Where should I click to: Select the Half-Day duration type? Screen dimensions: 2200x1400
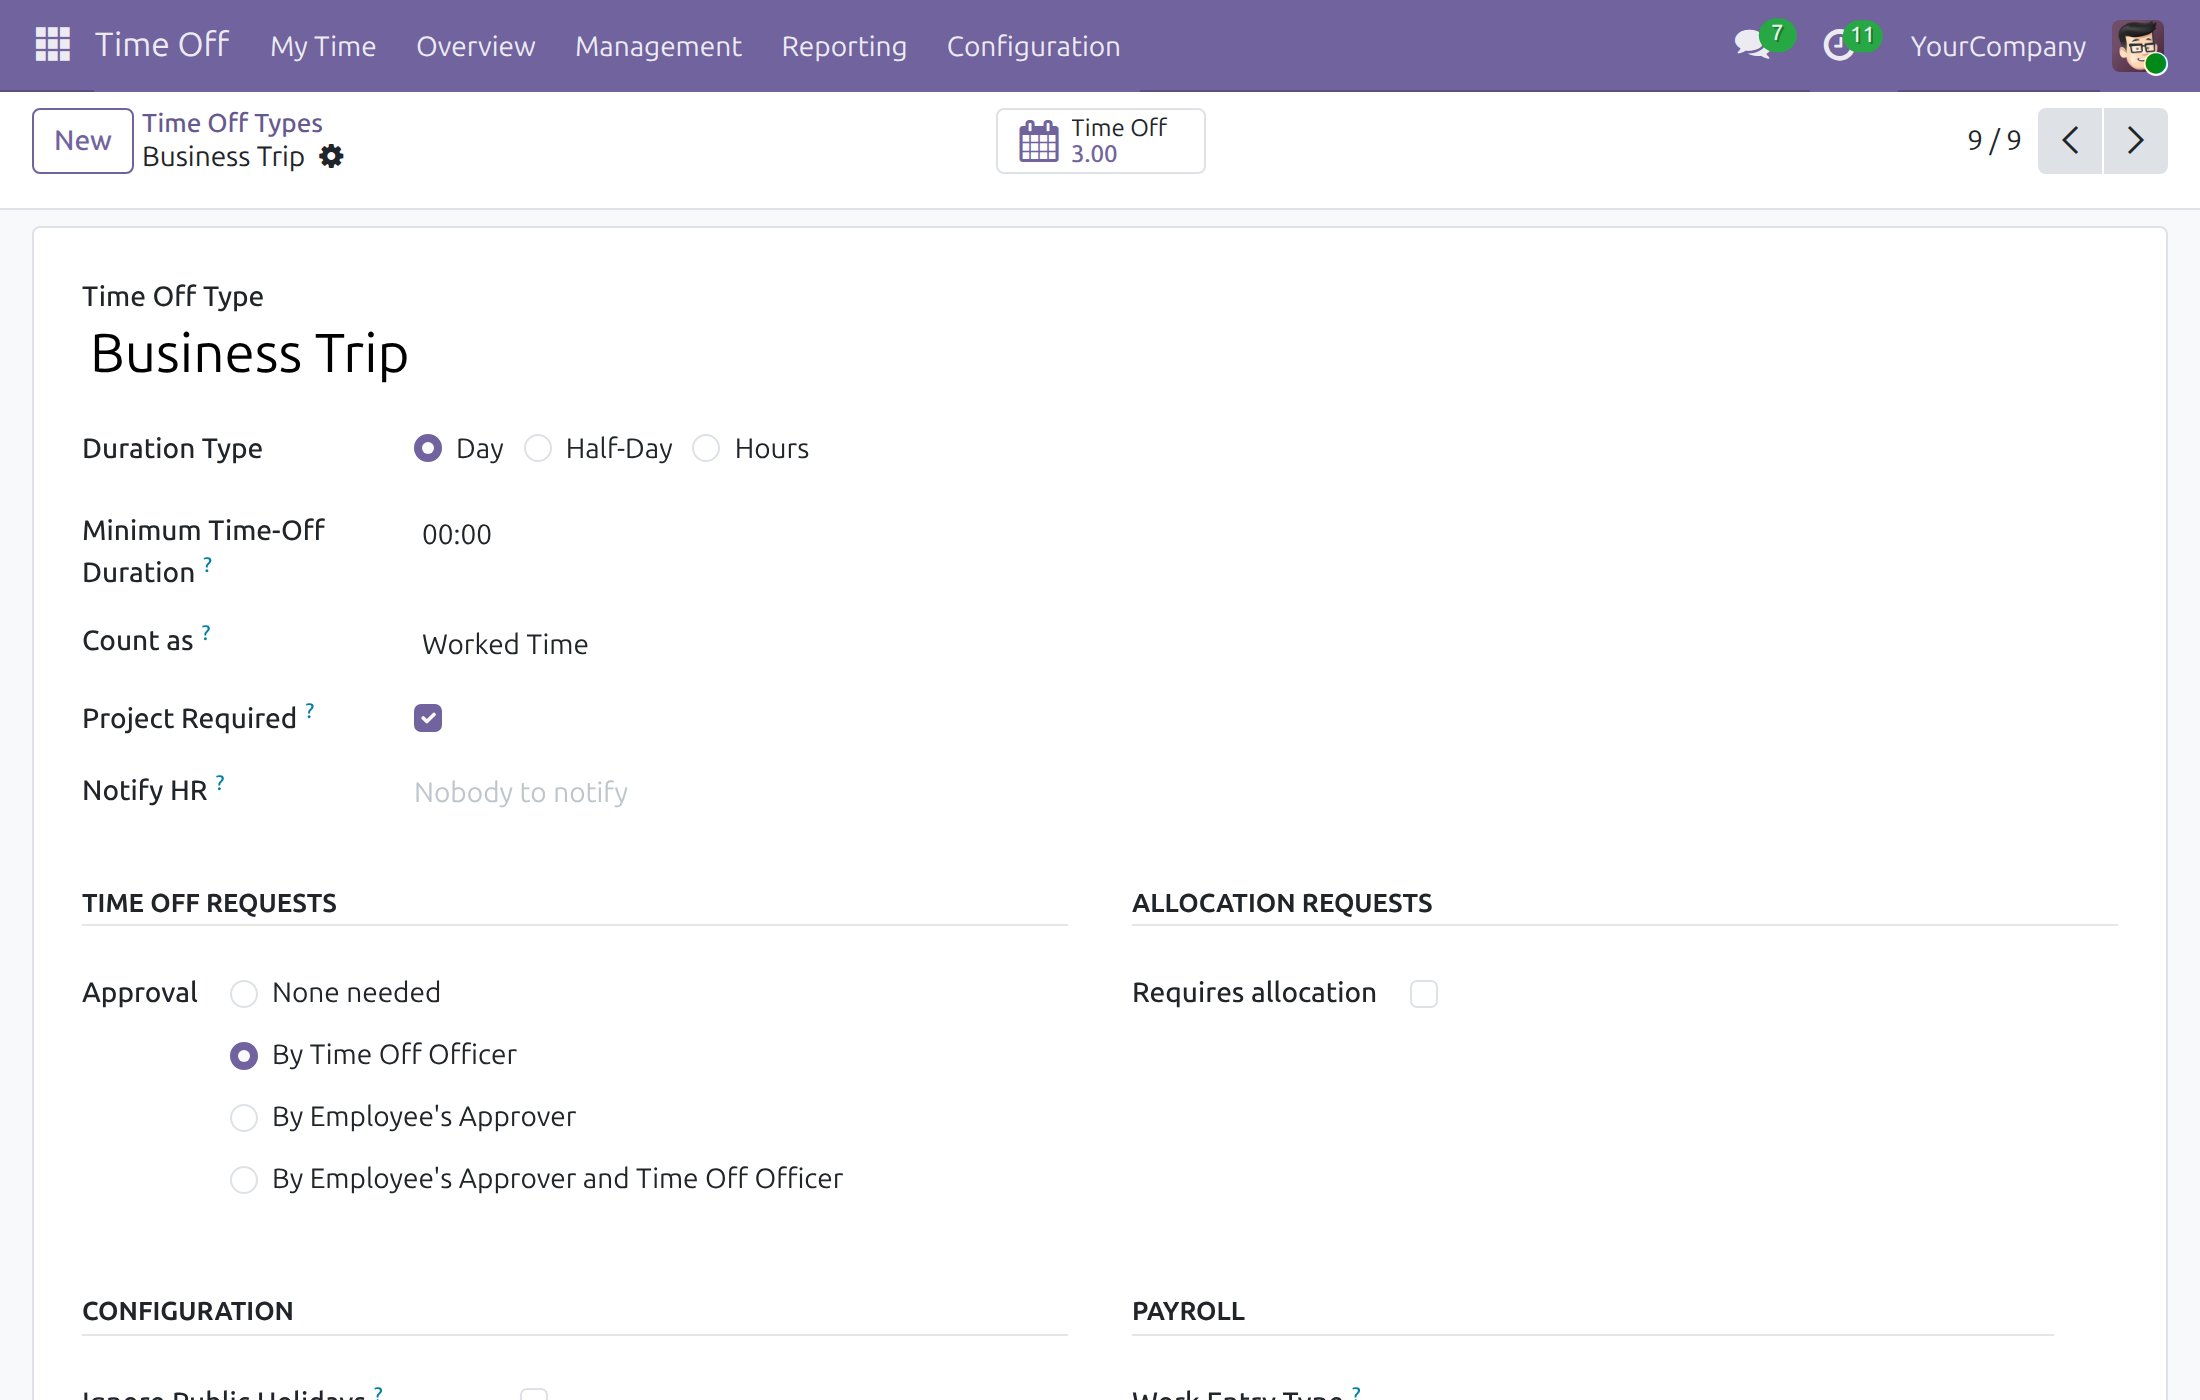[538, 448]
